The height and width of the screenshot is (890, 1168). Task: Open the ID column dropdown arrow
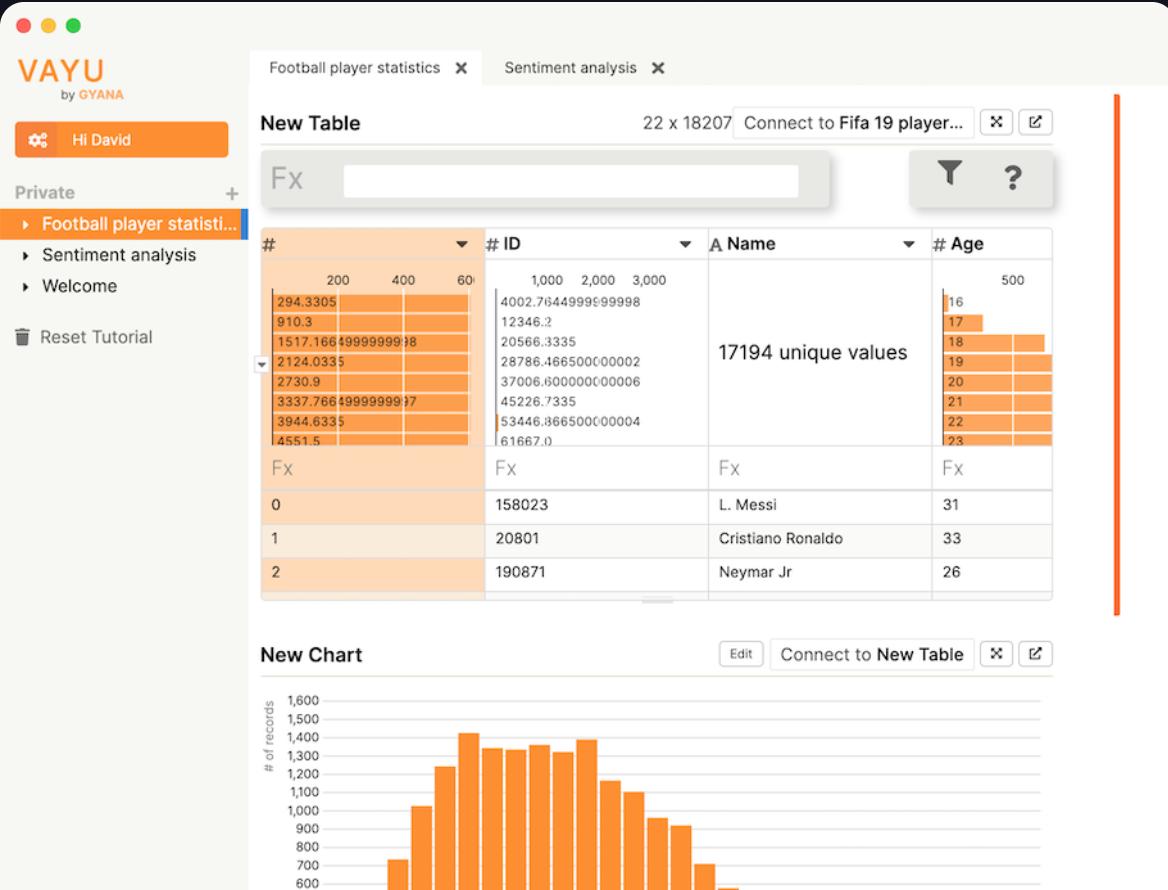coord(685,244)
